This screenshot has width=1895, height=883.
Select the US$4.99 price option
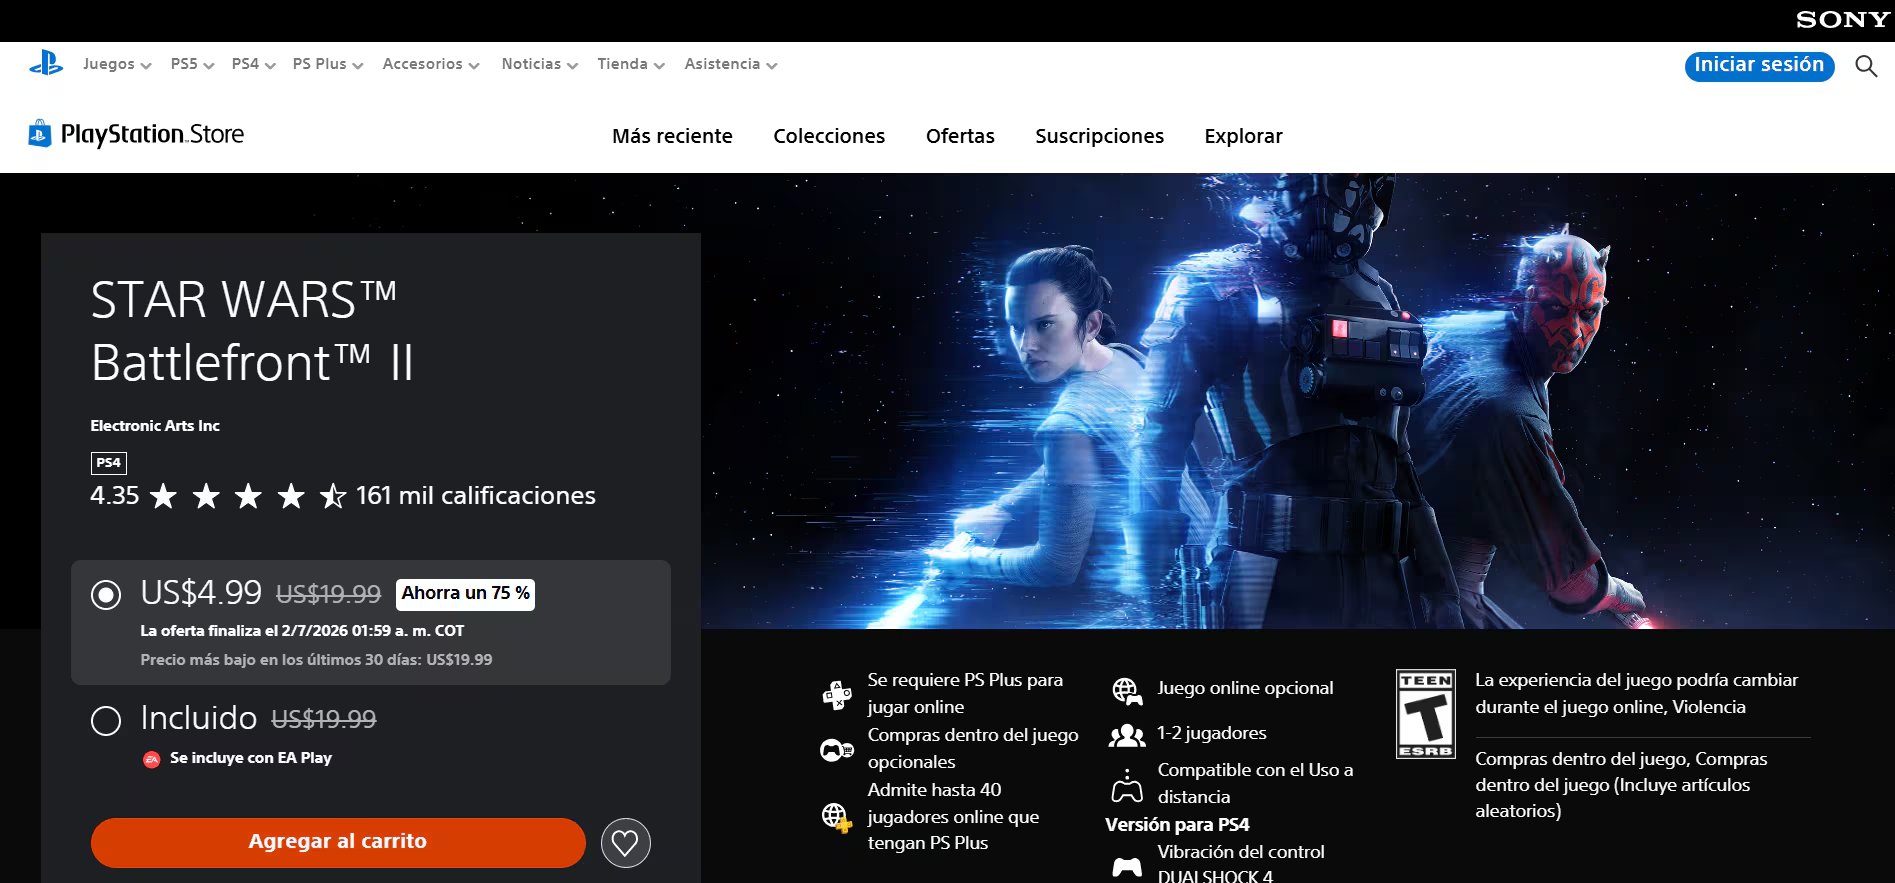click(106, 595)
